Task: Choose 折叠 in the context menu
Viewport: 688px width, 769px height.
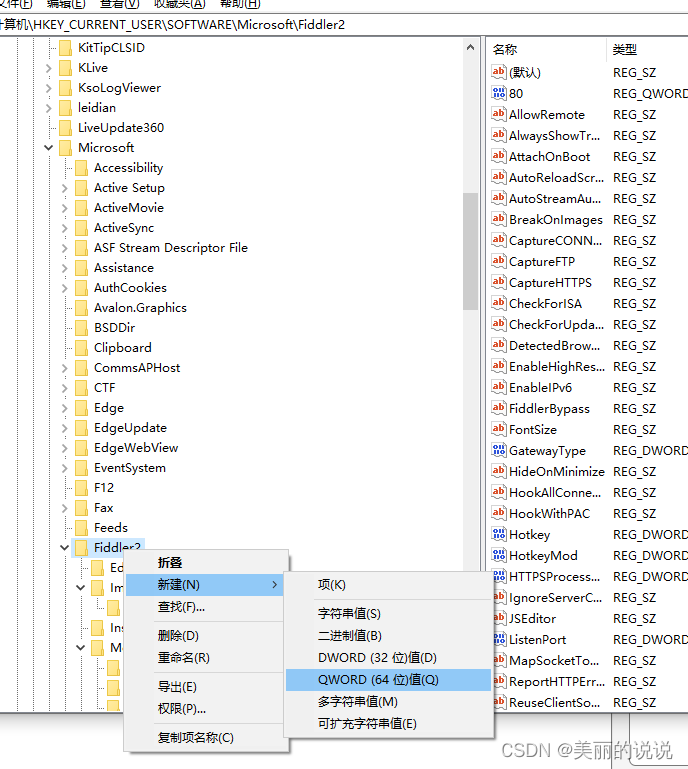Action: coord(204,563)
